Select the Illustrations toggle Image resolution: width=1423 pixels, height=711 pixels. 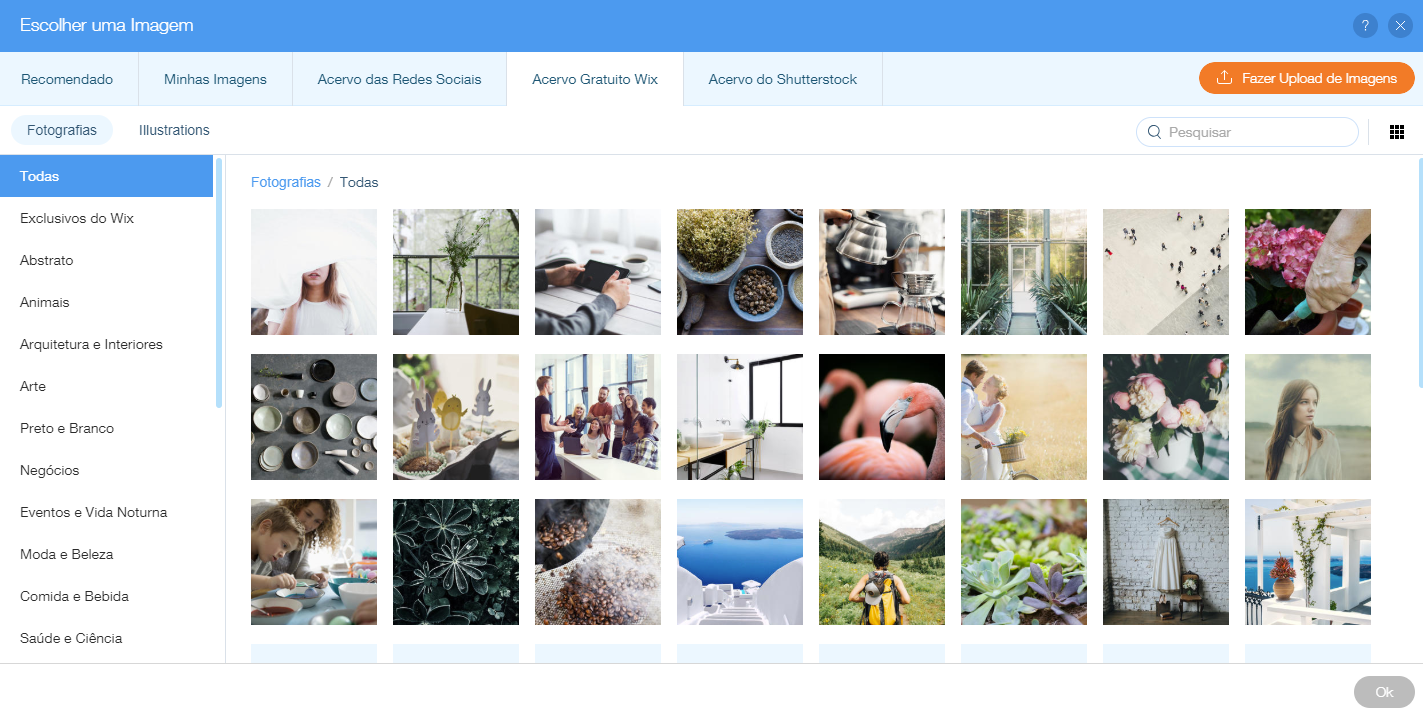click(174, 130)
